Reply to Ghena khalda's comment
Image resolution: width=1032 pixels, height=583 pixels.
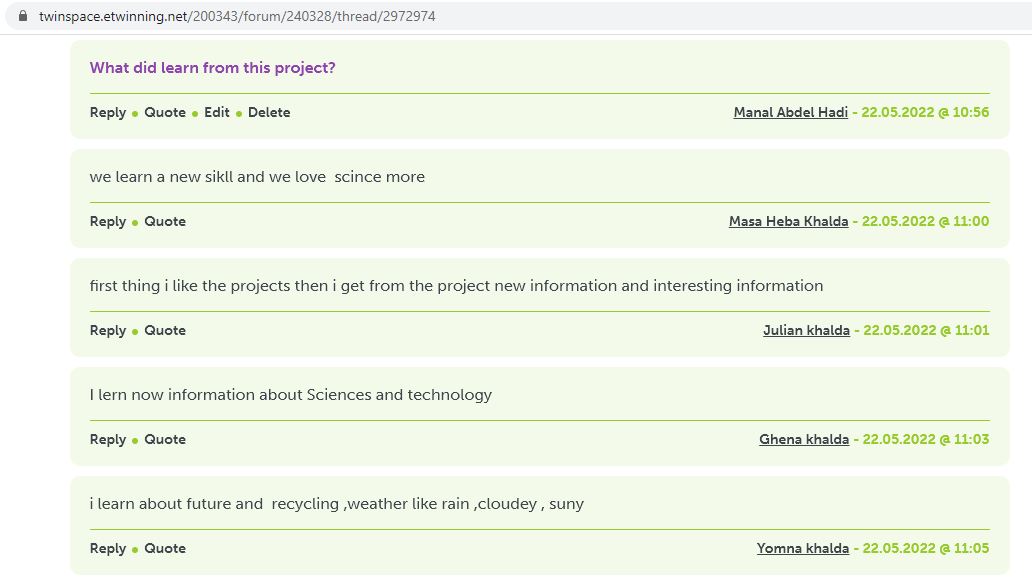[108, 440]
